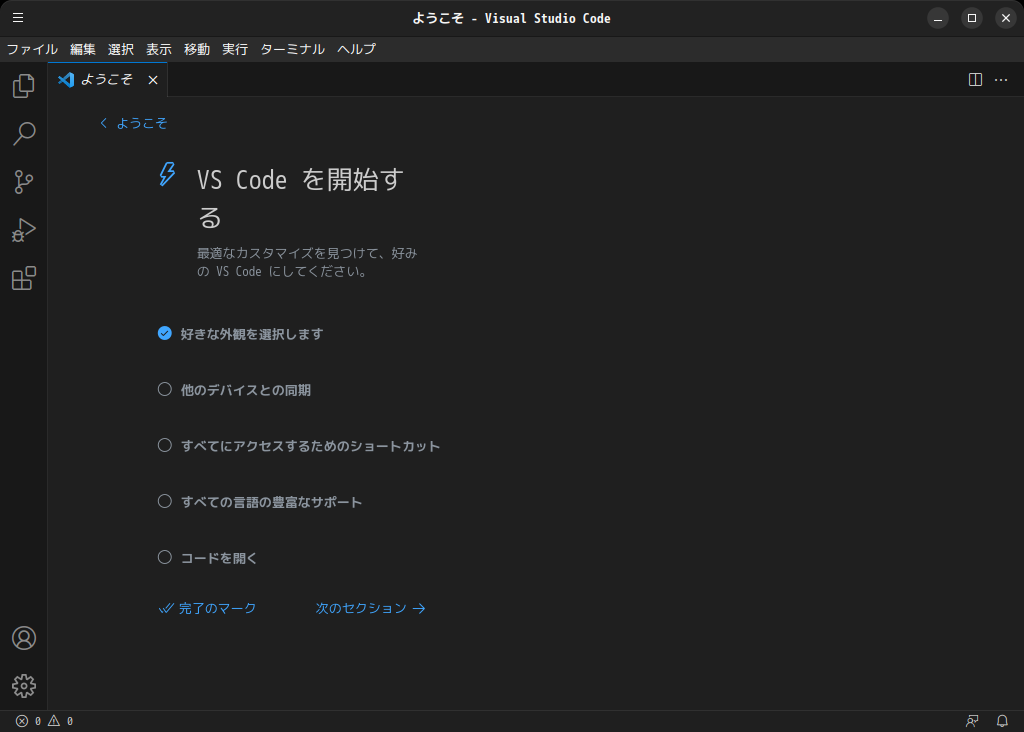Open the ヘルプ menu
The image size is (1024, 732).
(x=357, y=49)
